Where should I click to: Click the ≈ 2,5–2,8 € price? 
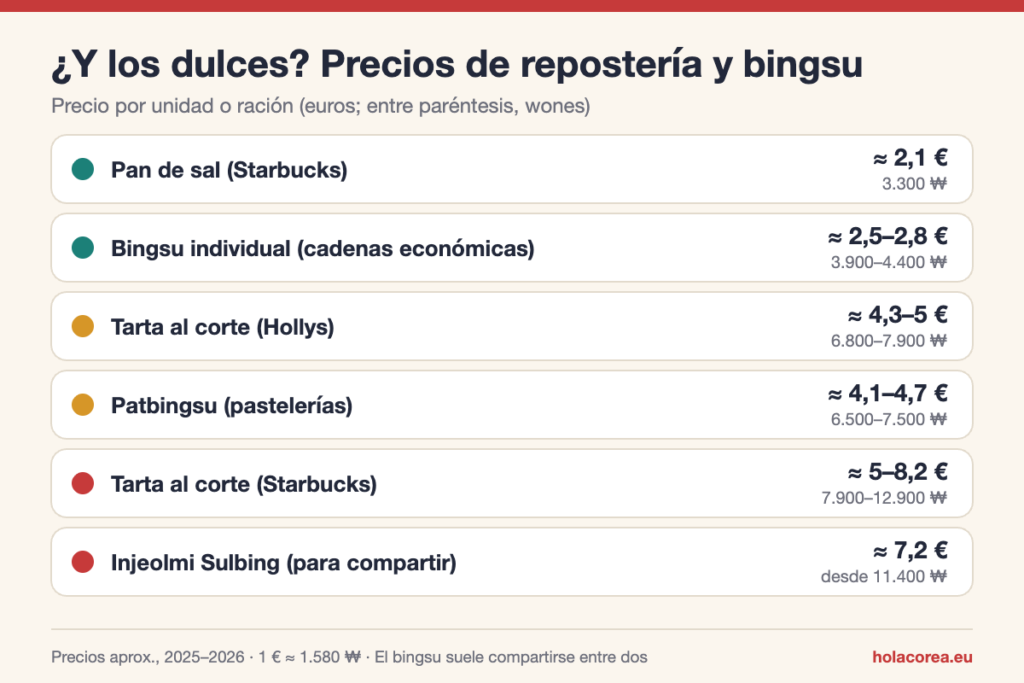coord(888,236)
